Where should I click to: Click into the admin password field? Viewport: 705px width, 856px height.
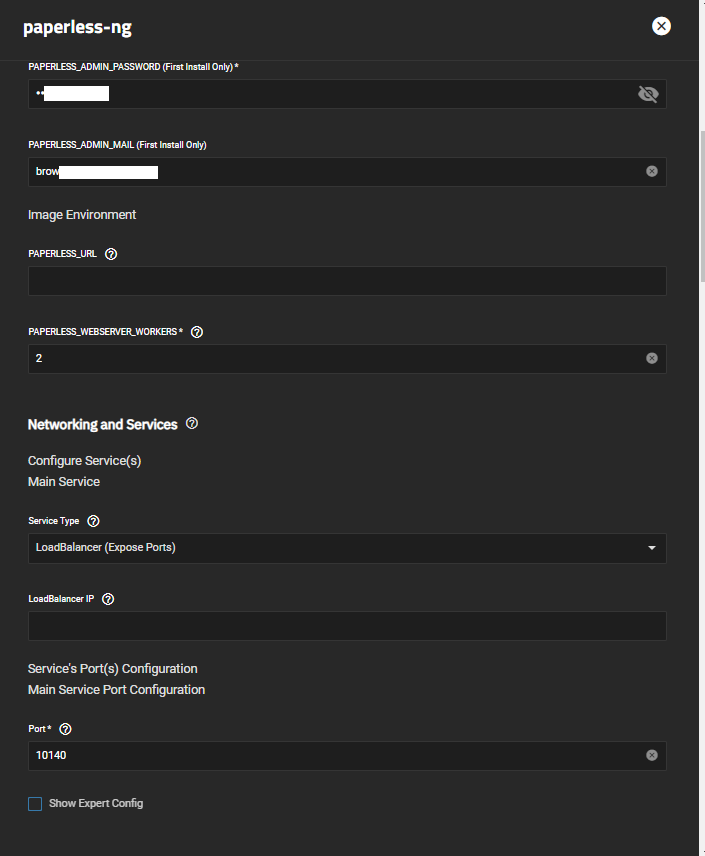pyautogui.click(x=331, y=94)
